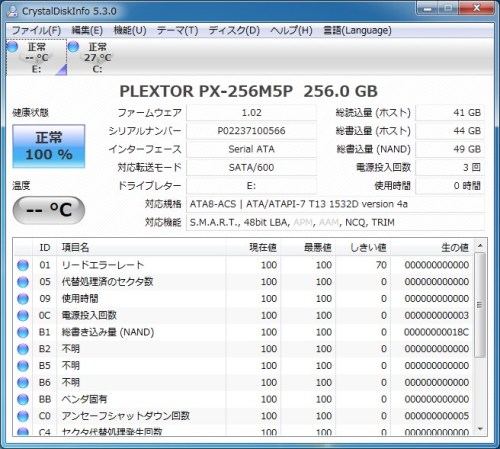The width and height of the screenshot is (500, 449).
Task: Click the PLEXTOR PX-256M5P model title
Action: [248, 91]
